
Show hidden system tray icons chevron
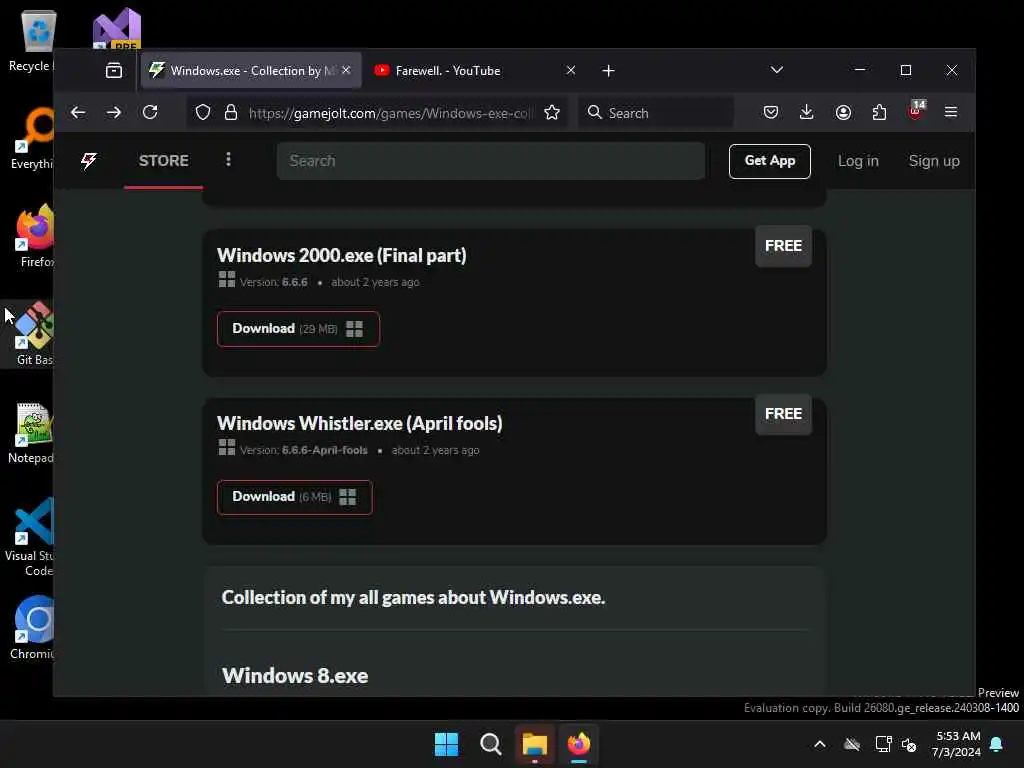click(x=820, y=744)
